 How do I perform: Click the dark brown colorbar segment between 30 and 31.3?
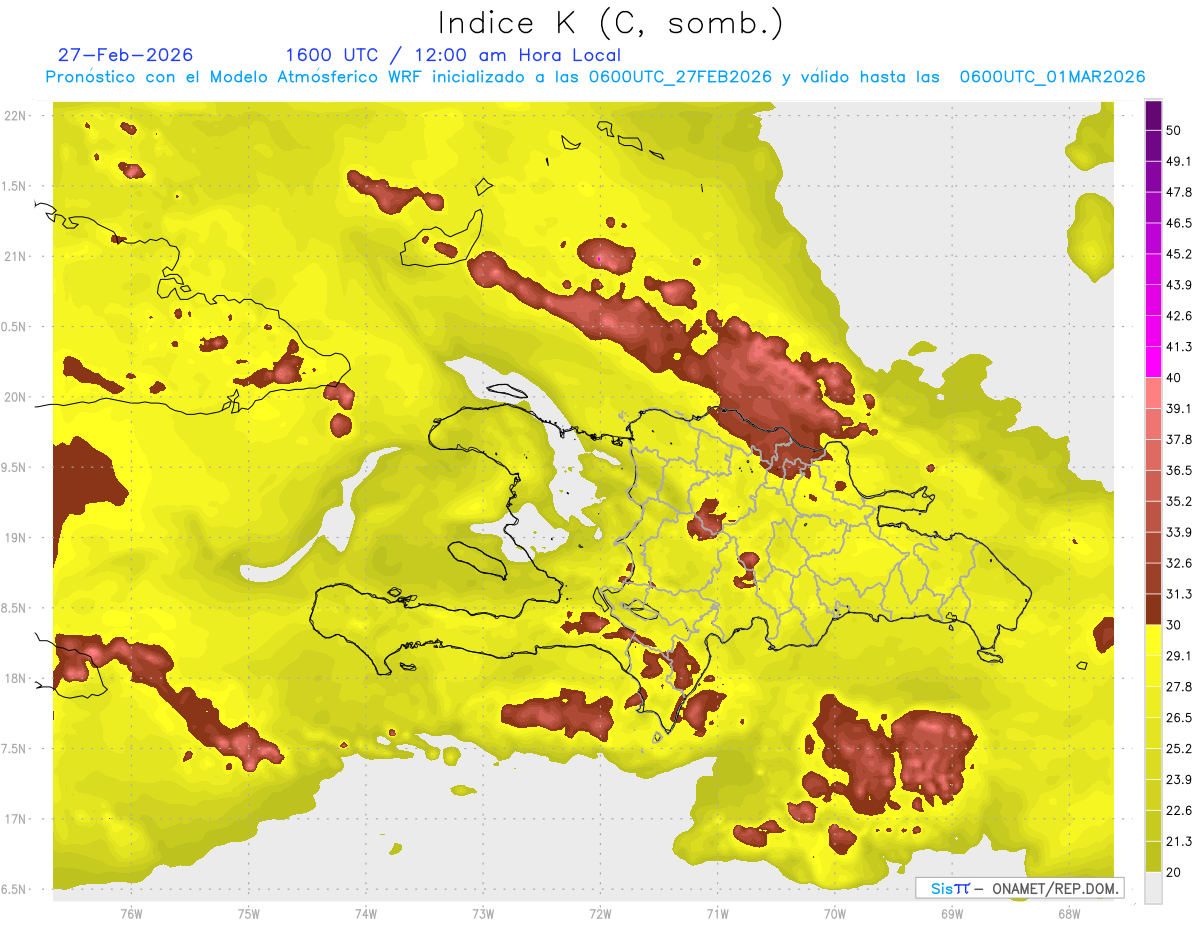tap(1154, 609)
